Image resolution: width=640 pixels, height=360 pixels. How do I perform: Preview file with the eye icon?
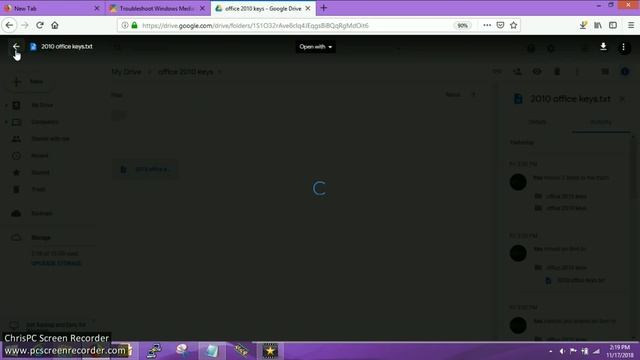[x=537, y=72]
